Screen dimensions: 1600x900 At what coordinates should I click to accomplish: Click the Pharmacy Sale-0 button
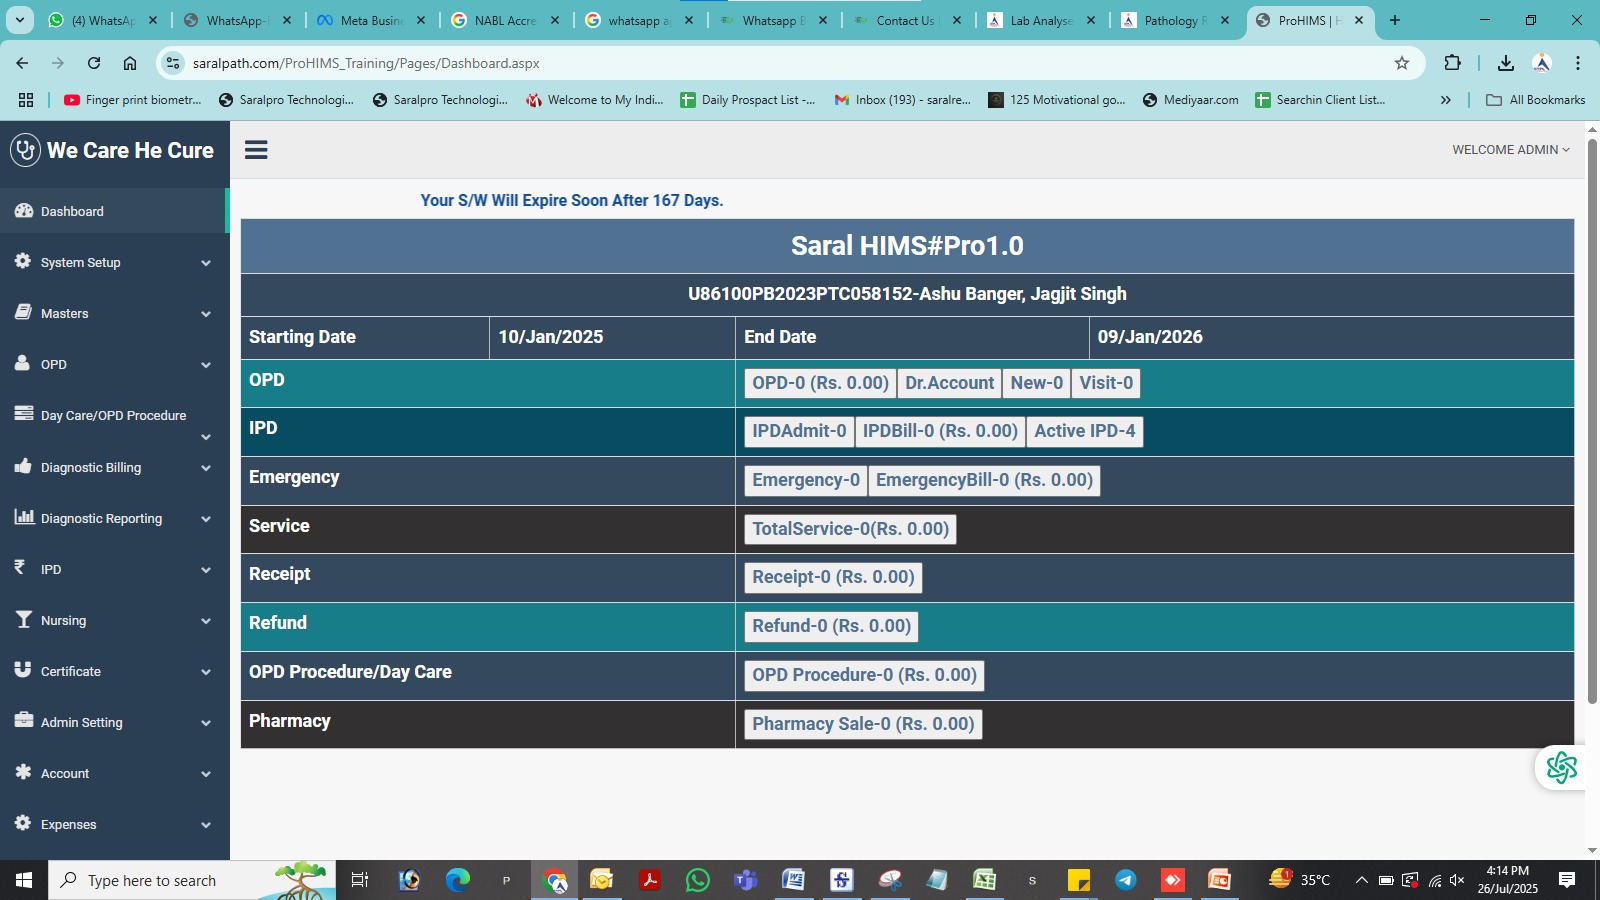[863, 724]
